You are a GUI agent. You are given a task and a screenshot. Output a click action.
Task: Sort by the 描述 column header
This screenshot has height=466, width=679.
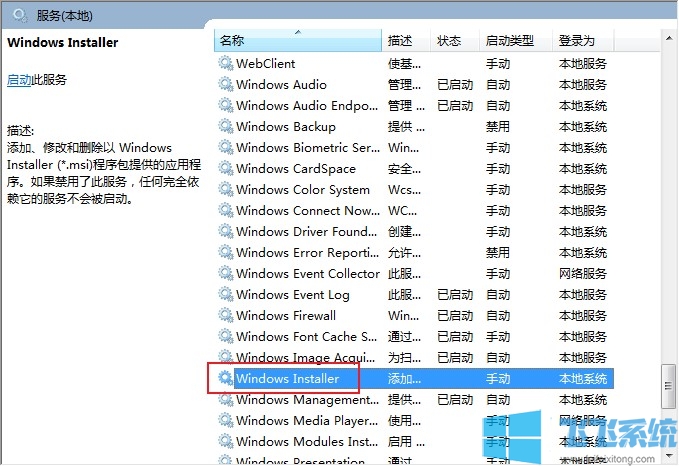pyautogui.click(x=406, y=41)
